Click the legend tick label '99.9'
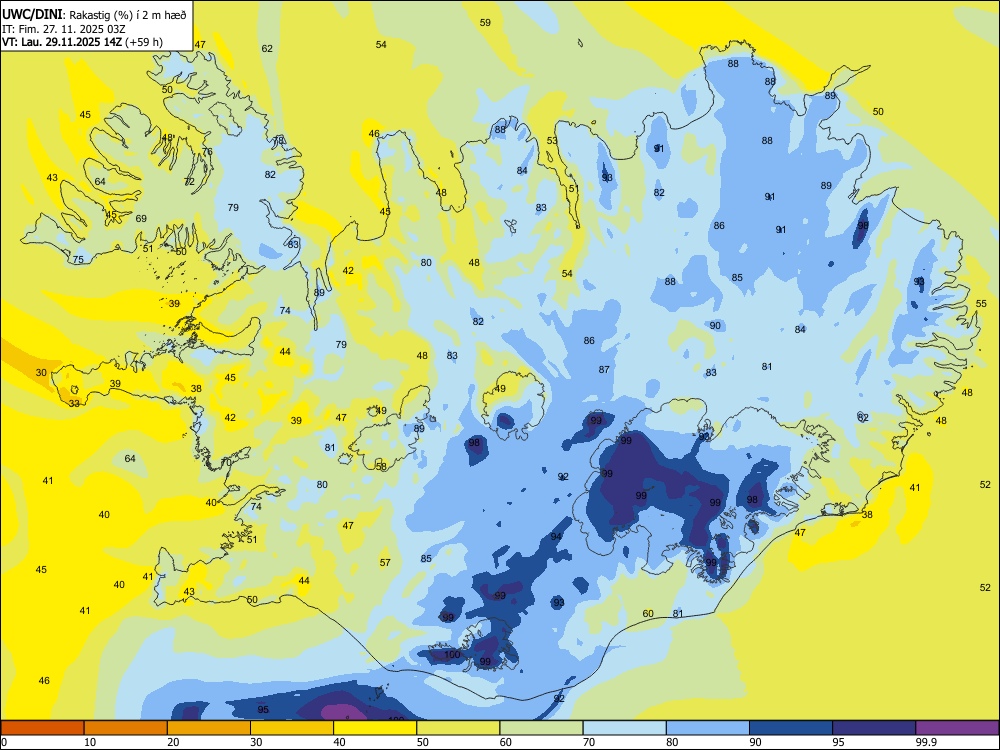The width and height of the screenshot is (1000, 750). pyautogui.click(x=926, y=742)
